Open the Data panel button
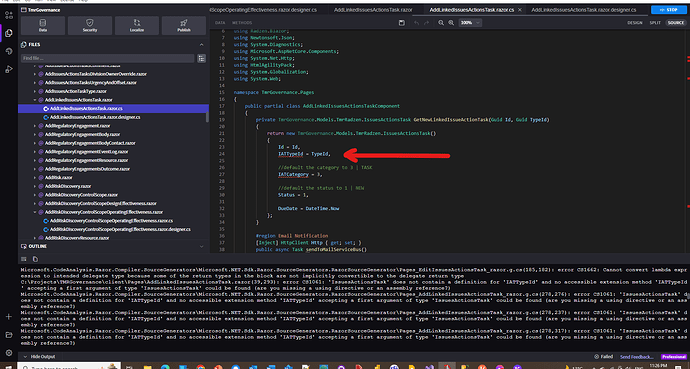The image size is (690, 369). [x=43, y=26]
